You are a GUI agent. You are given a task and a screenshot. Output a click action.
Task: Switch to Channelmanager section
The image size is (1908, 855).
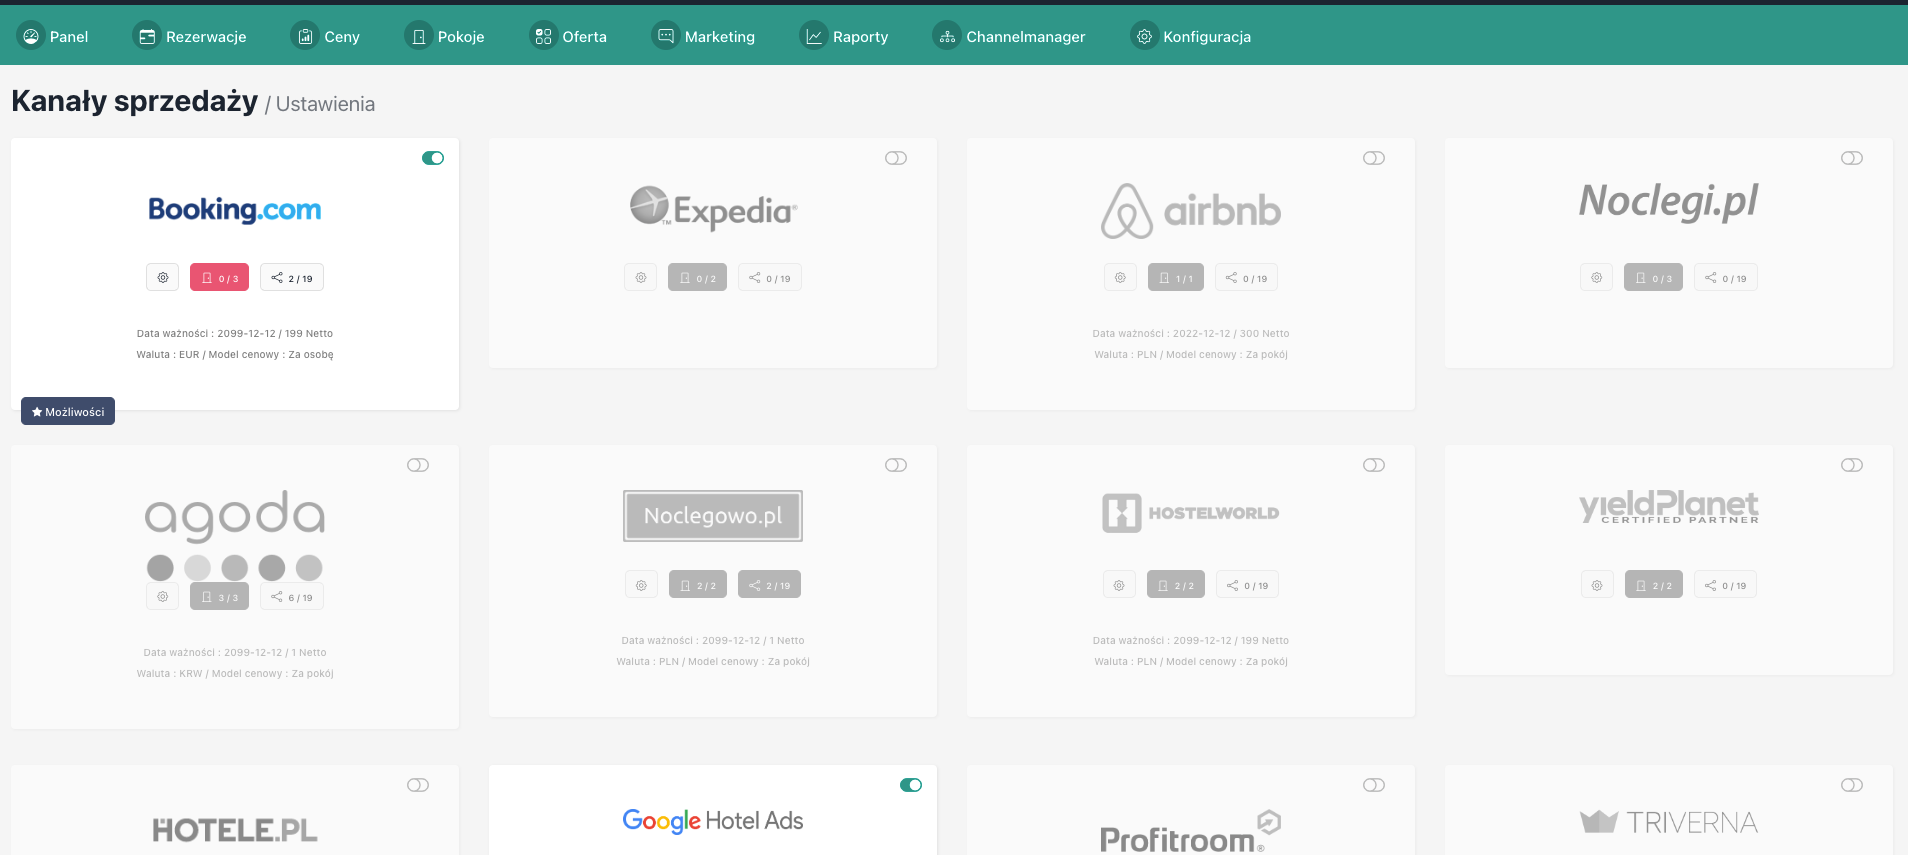pos(1010,36)
